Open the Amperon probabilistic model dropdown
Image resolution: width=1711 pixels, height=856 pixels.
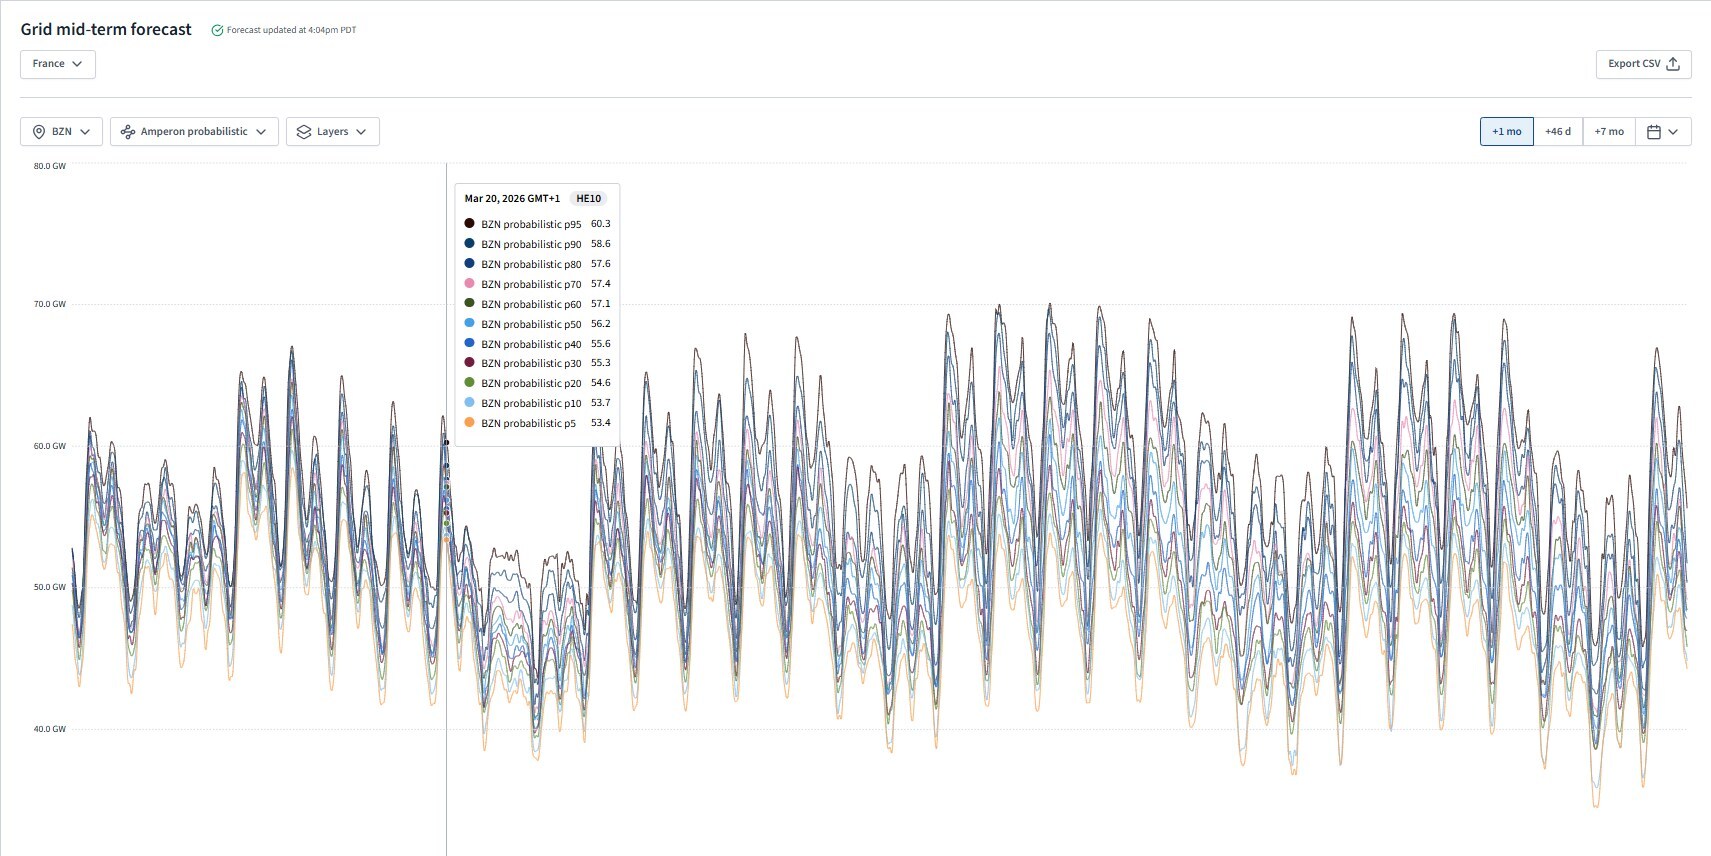pyautogui.click(x=194, y=132)
